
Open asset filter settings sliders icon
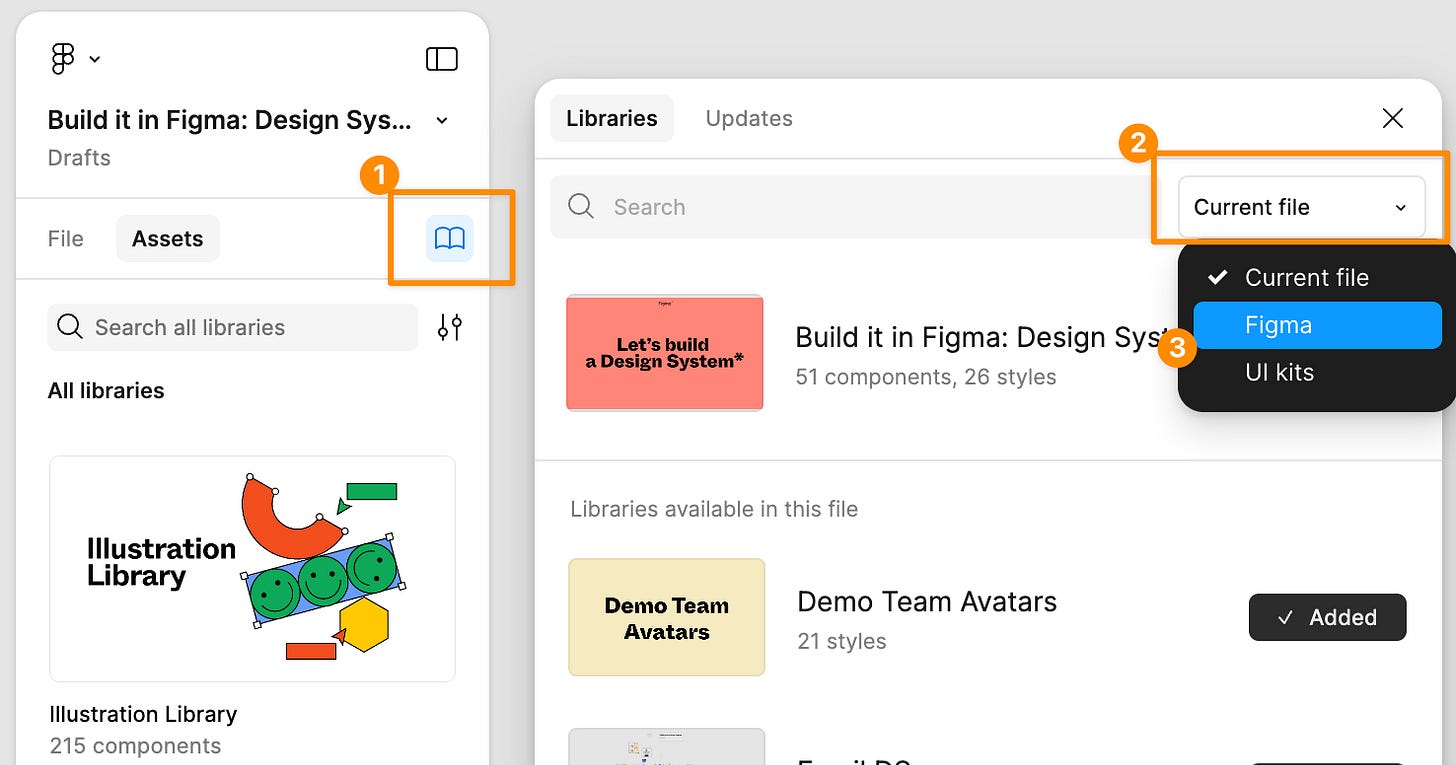pos(450,327)
